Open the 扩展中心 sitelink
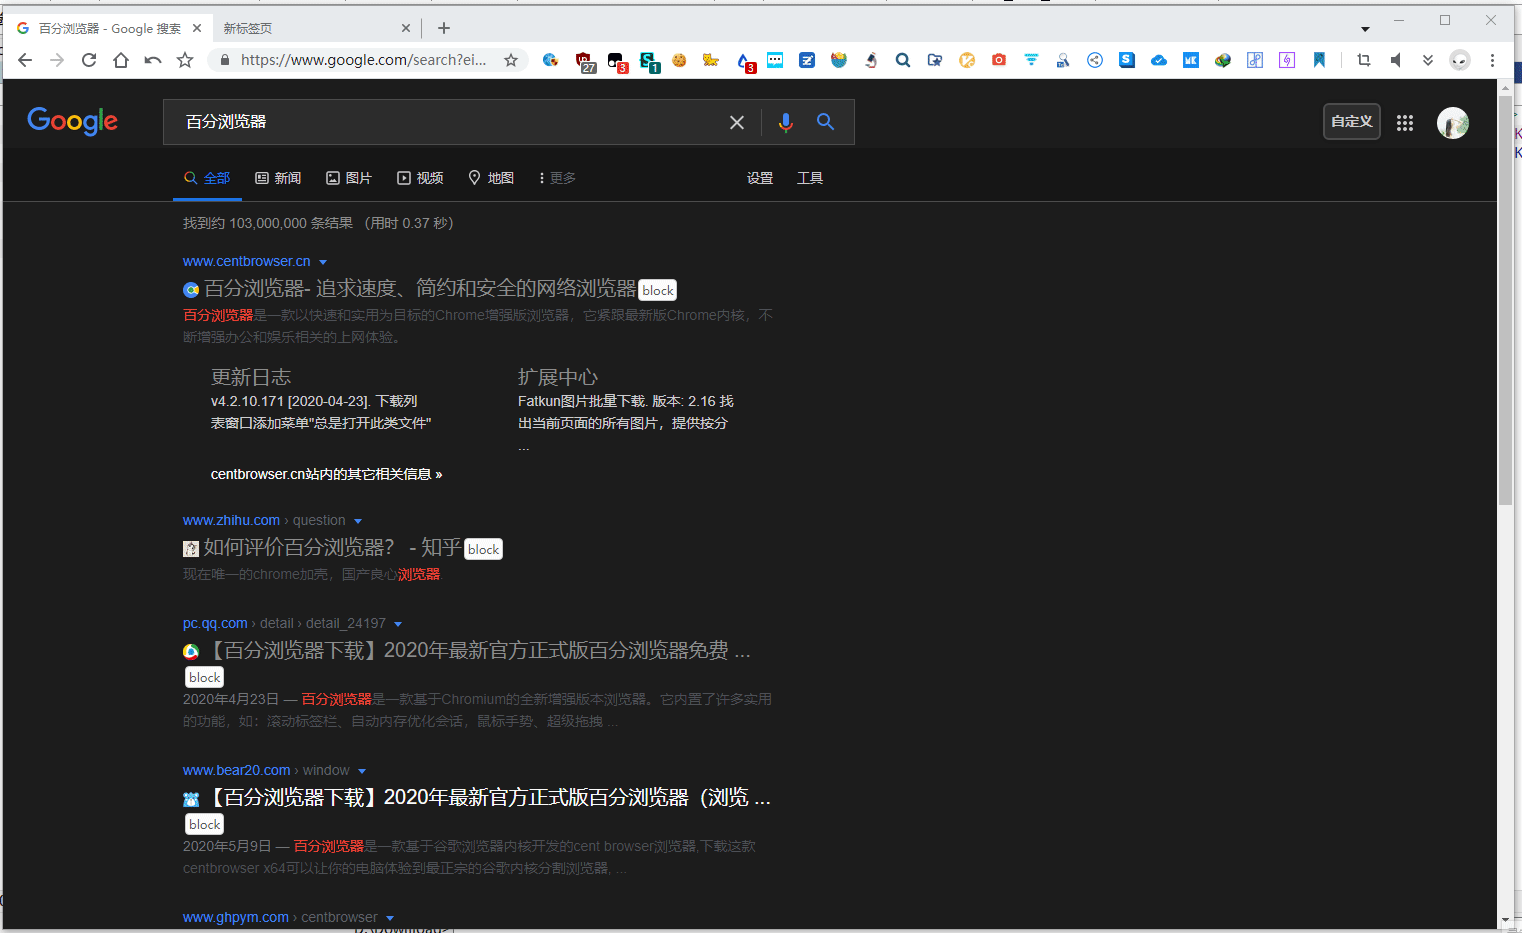Screen dimensions: 1522x933 coord(558,377)
